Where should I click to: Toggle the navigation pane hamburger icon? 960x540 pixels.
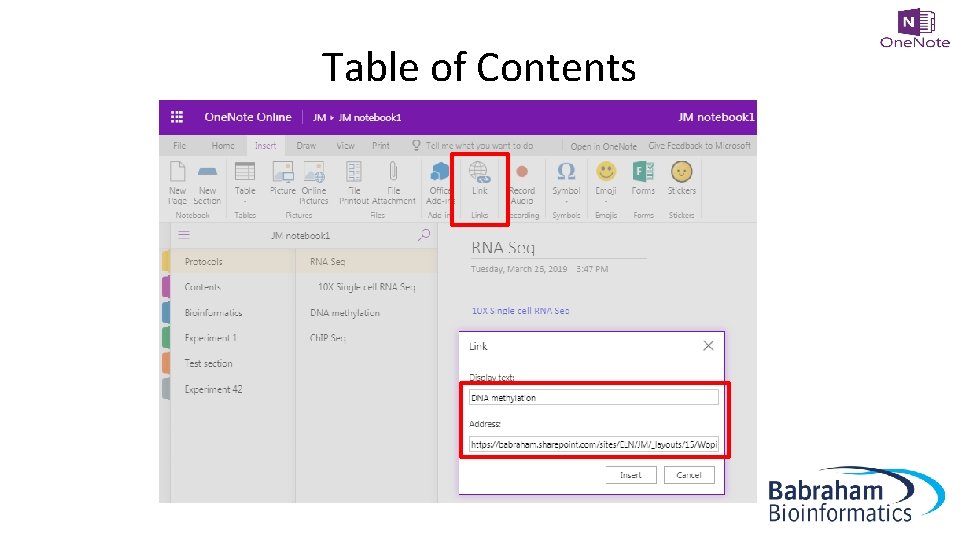(x=184, y=234)
